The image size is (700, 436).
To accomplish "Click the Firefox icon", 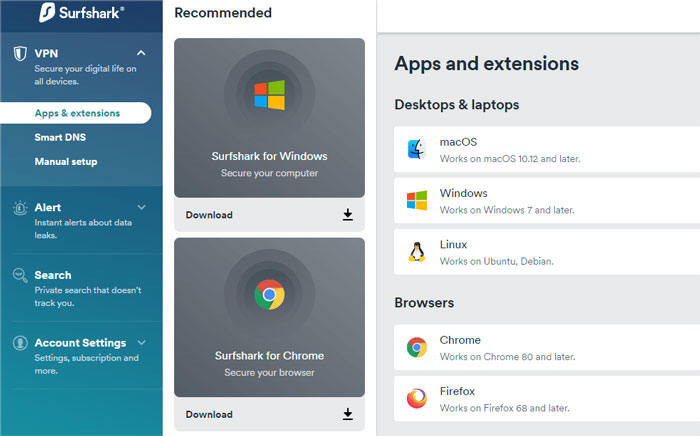I will pos(417,398).
